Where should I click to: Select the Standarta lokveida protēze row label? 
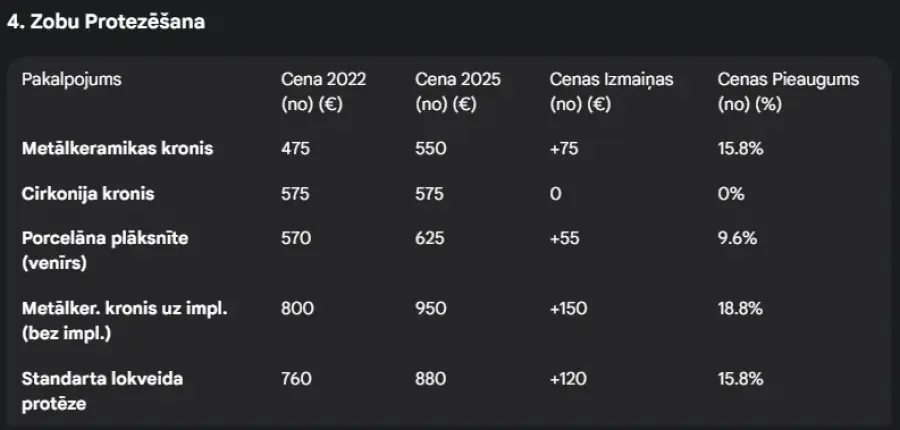tap(102, 390)
